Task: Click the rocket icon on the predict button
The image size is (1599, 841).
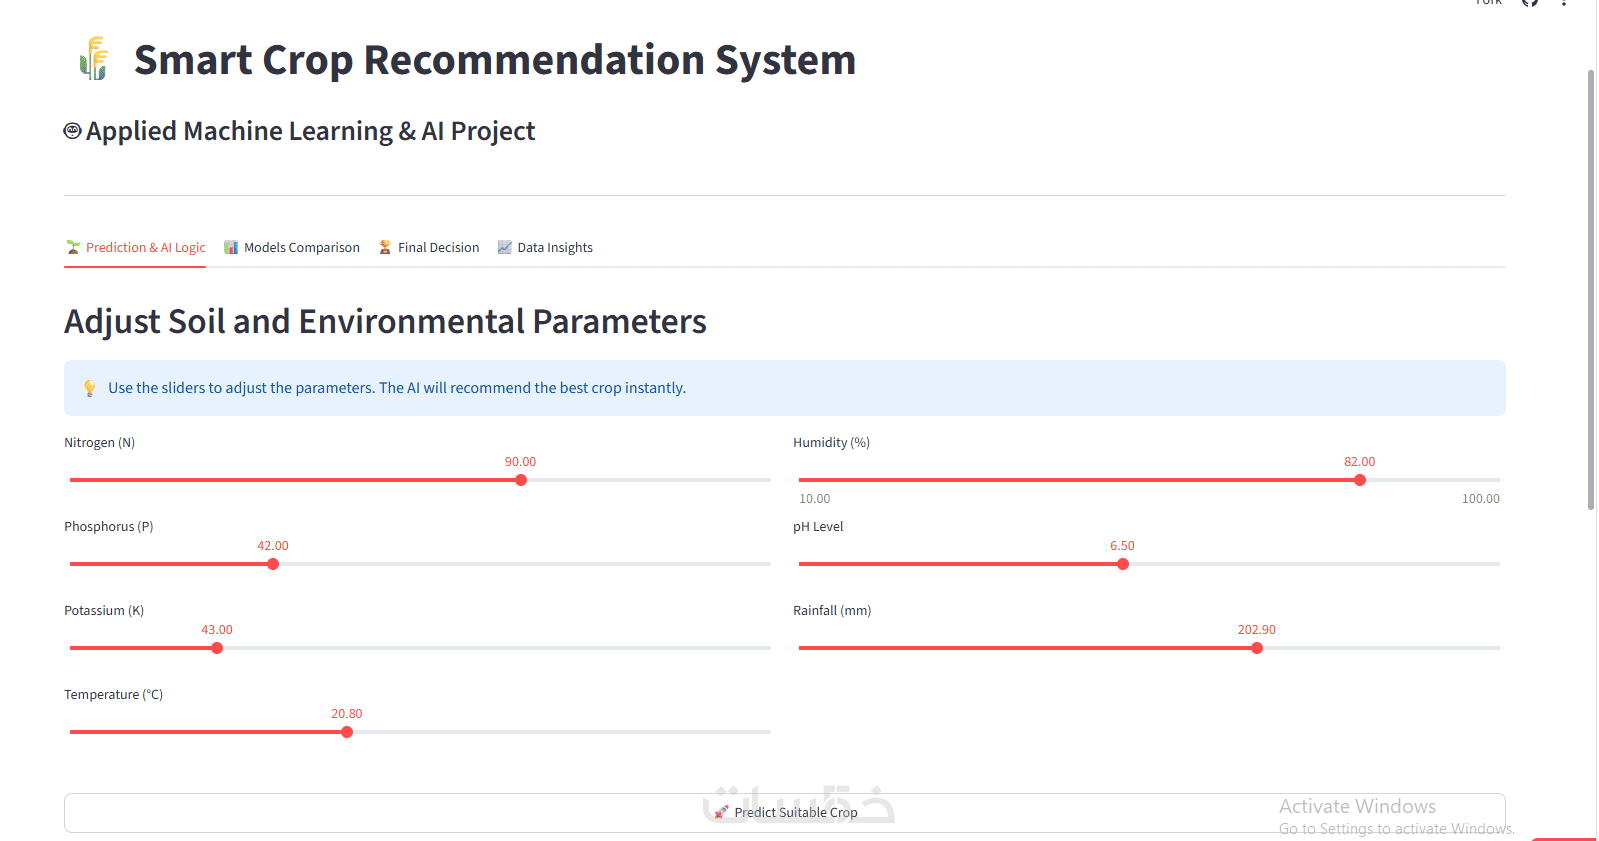Action: click(x=722, y=813)
